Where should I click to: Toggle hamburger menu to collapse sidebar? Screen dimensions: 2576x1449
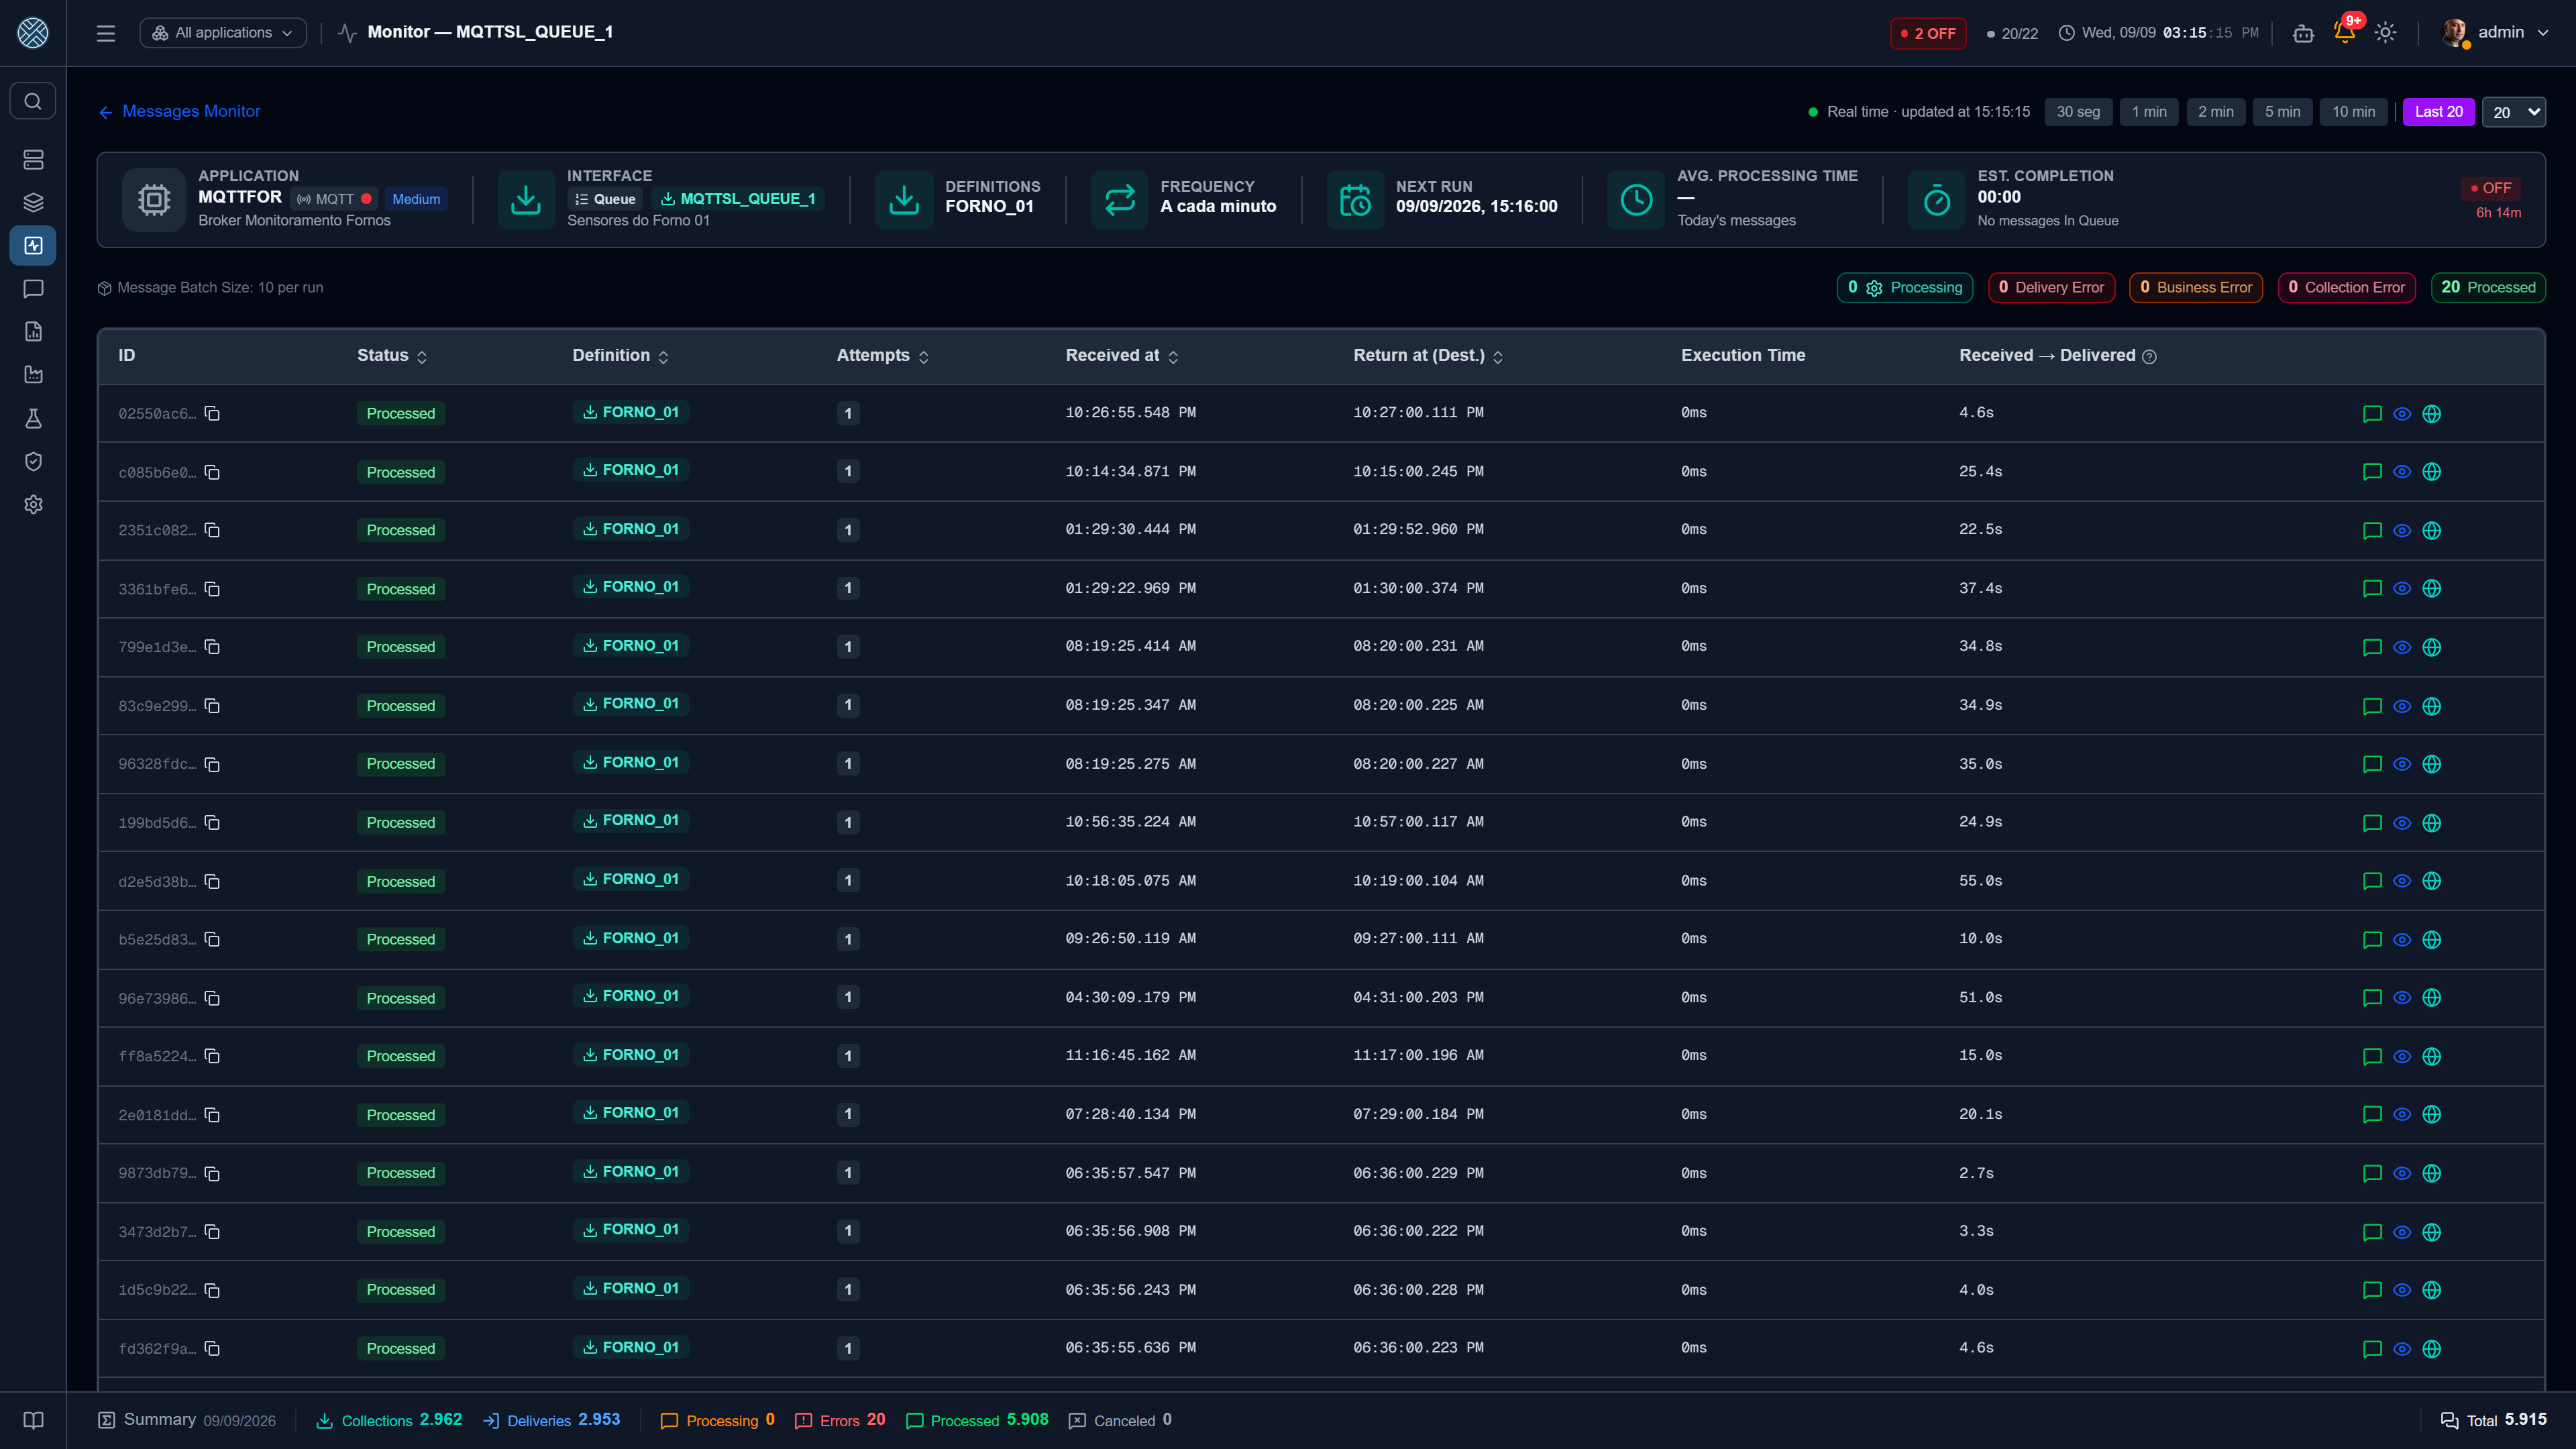106,32
